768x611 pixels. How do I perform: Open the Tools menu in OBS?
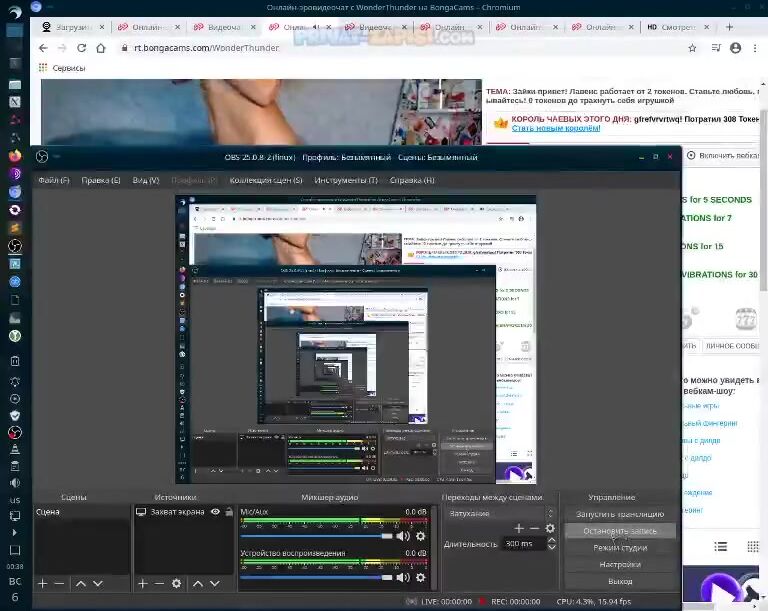pyautogui.click(x=345, y=180)
